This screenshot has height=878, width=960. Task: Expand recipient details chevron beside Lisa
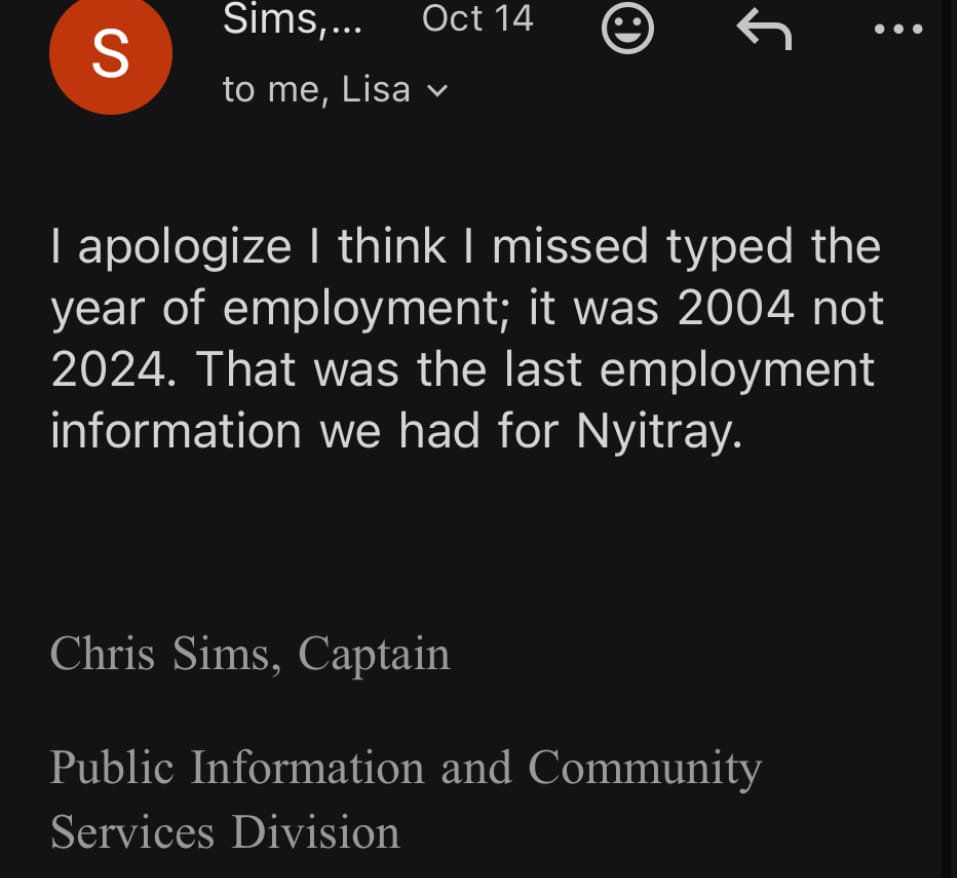tap(437, 91)
